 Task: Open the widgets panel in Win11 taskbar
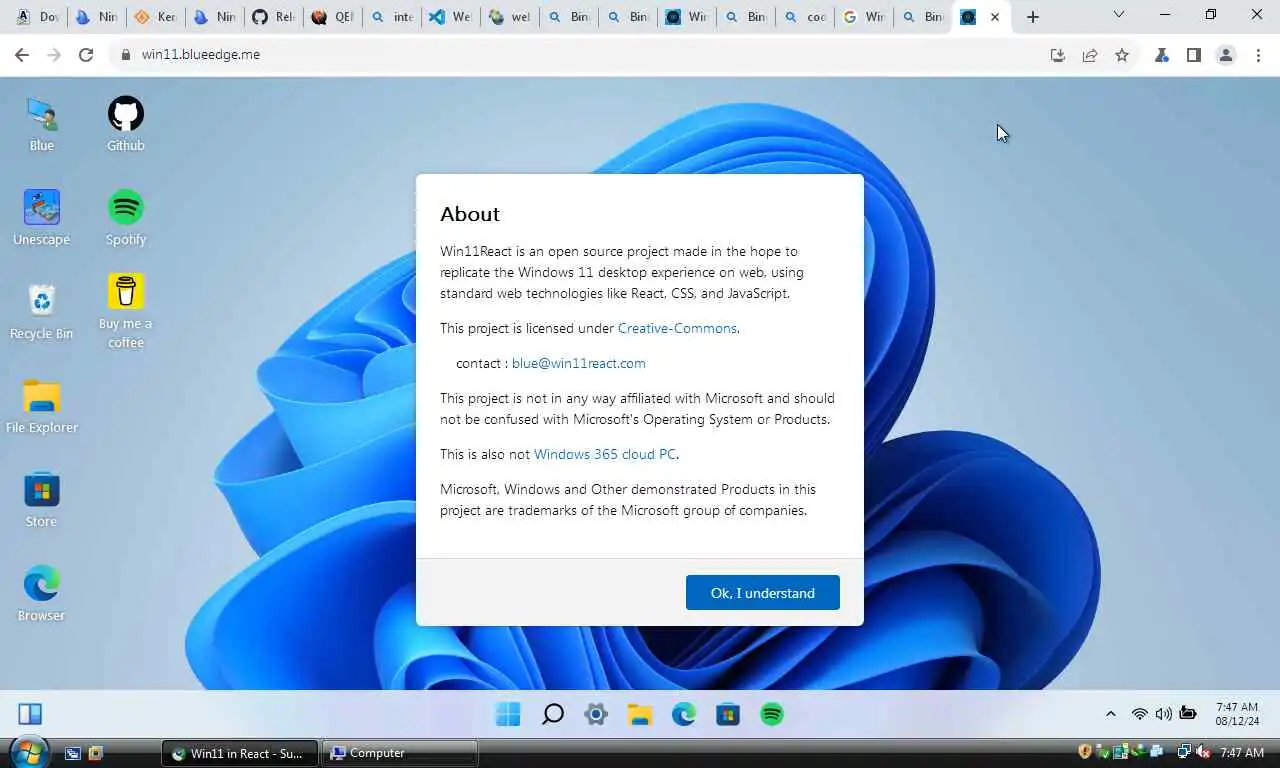click(30, 714)
